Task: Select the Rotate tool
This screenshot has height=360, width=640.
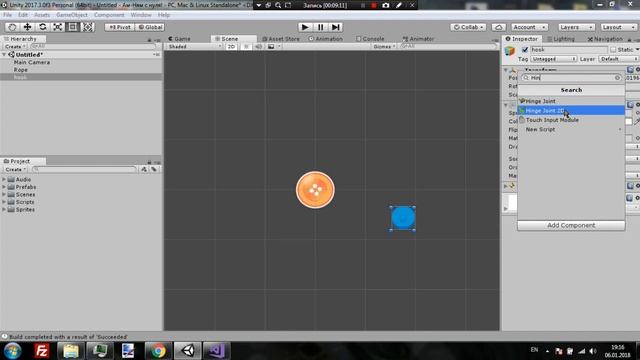Action: click(42, 27)
